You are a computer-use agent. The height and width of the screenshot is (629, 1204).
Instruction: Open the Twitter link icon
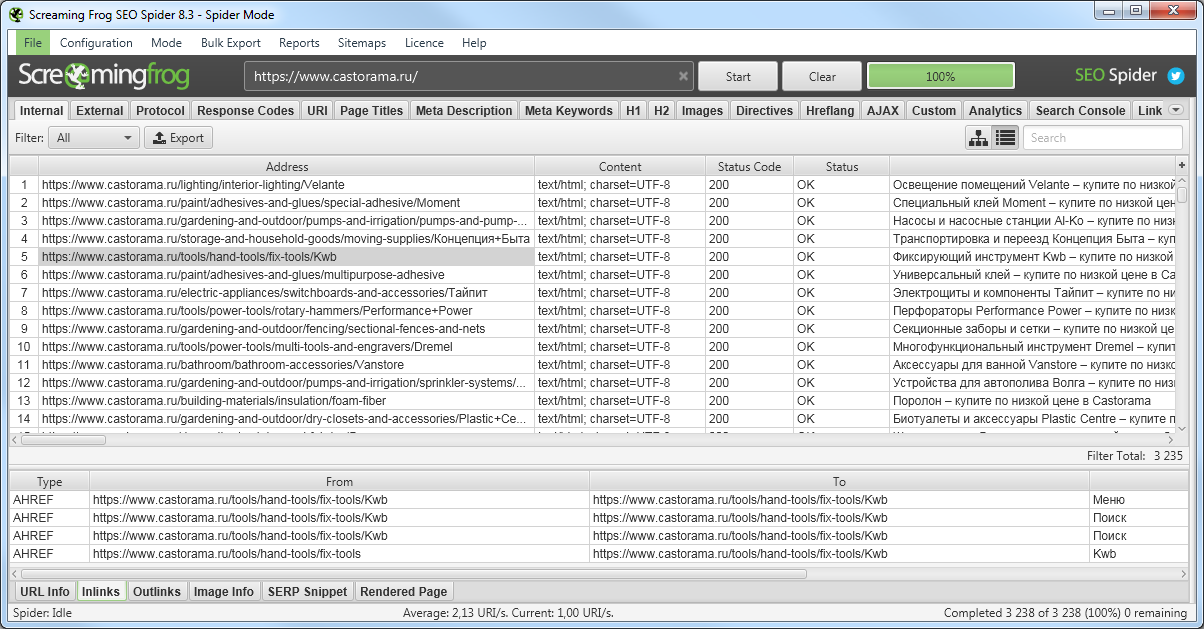click(x=1175, y=76)
